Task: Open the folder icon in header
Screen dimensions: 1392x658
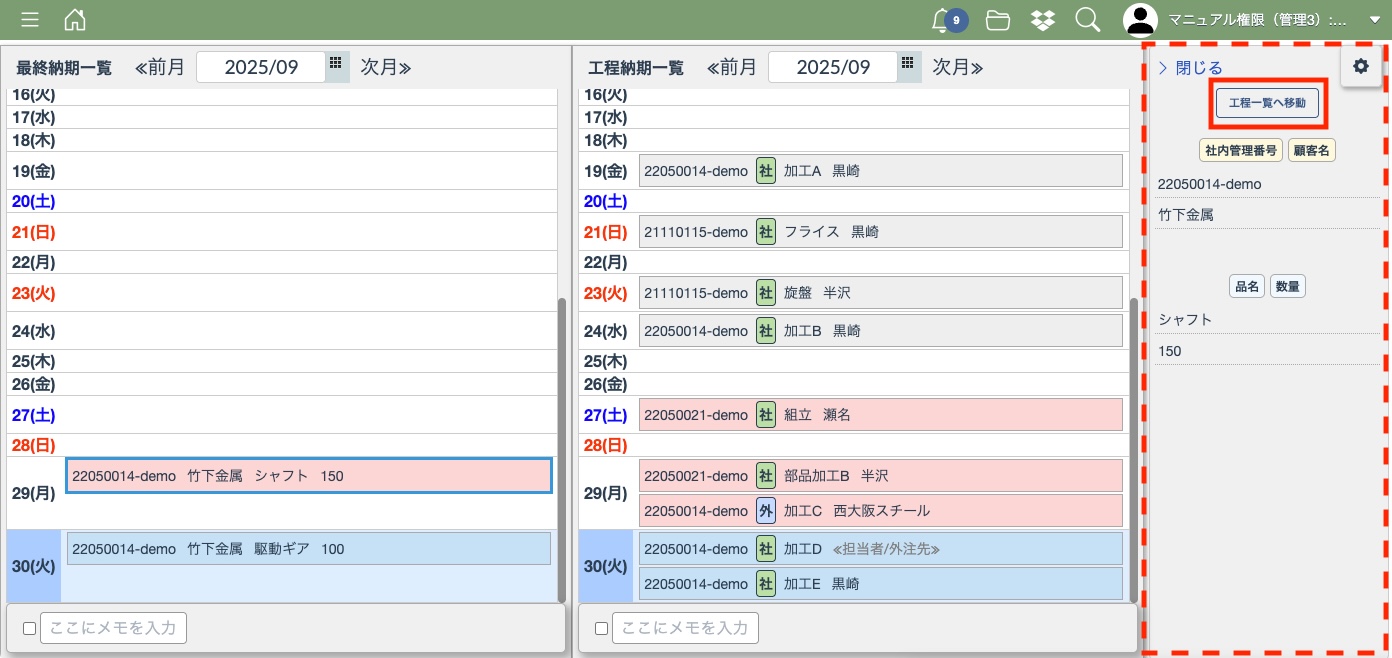Action: point(997,20)
